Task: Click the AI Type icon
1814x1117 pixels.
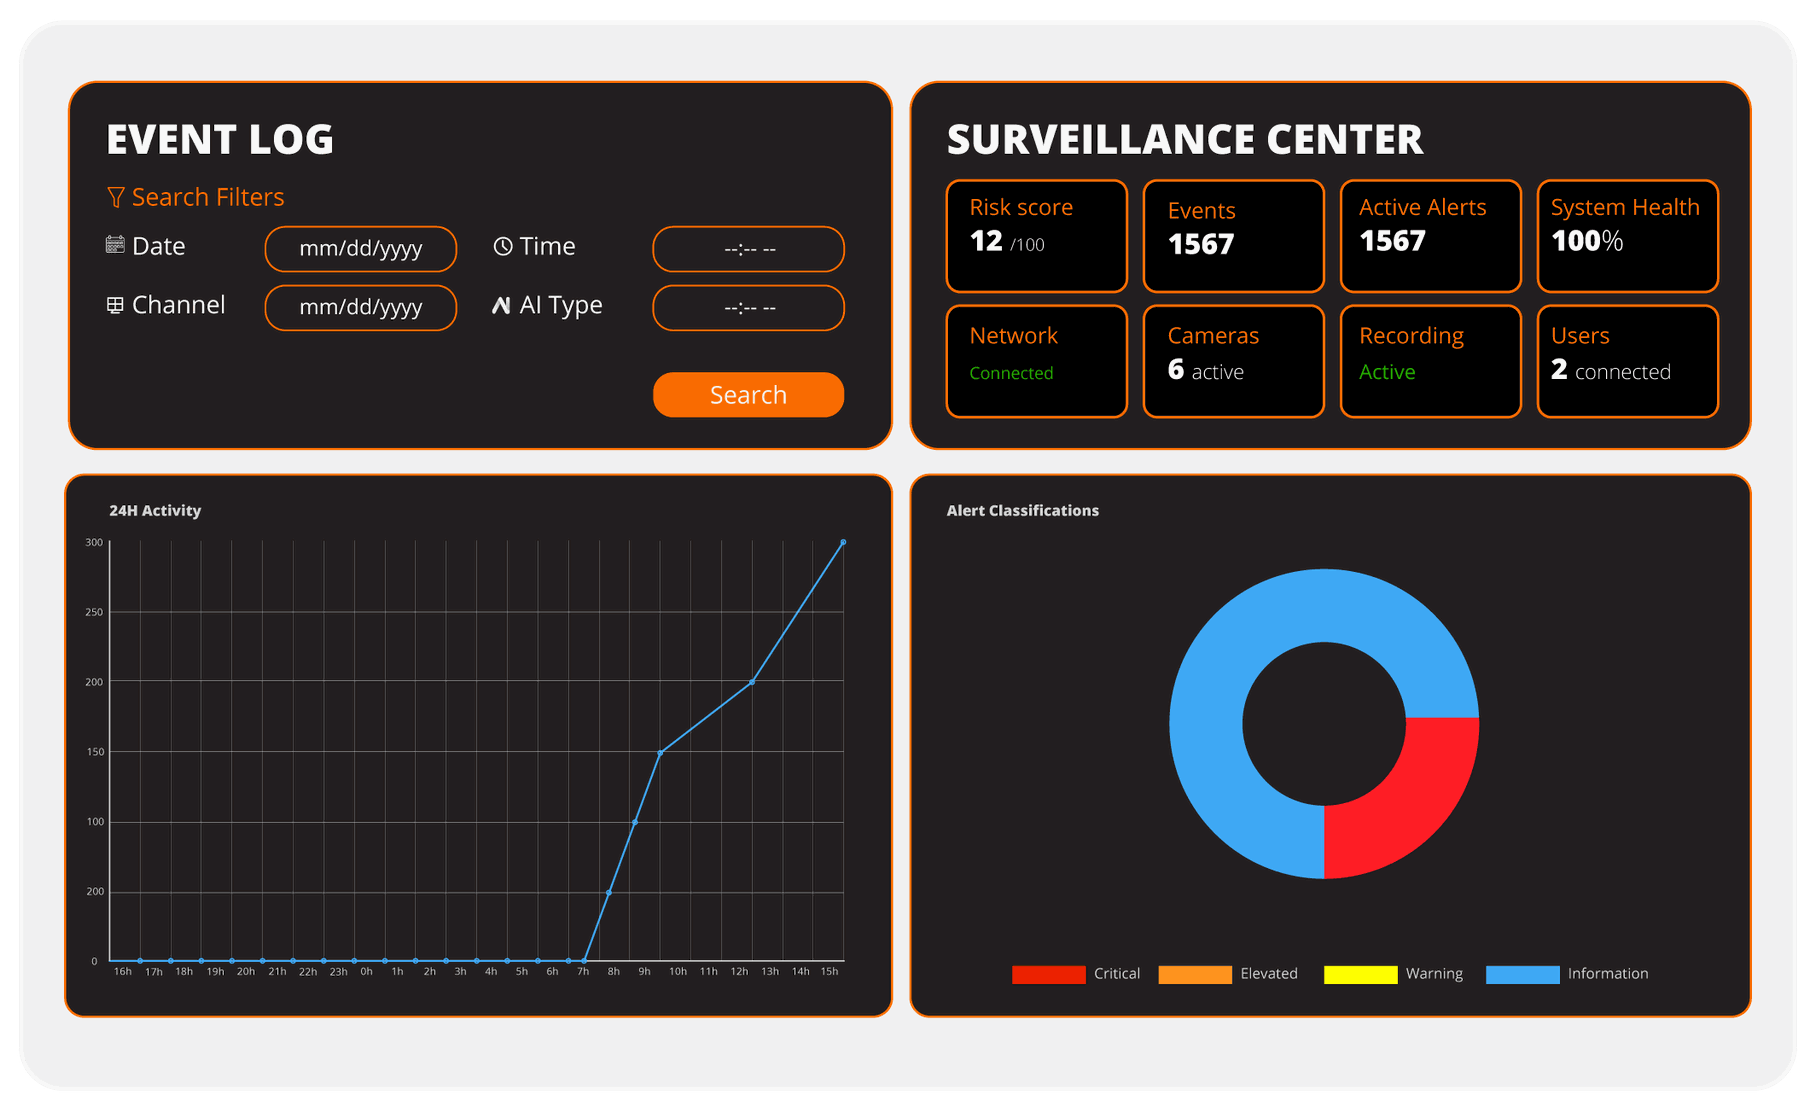Action: [501, 305]
